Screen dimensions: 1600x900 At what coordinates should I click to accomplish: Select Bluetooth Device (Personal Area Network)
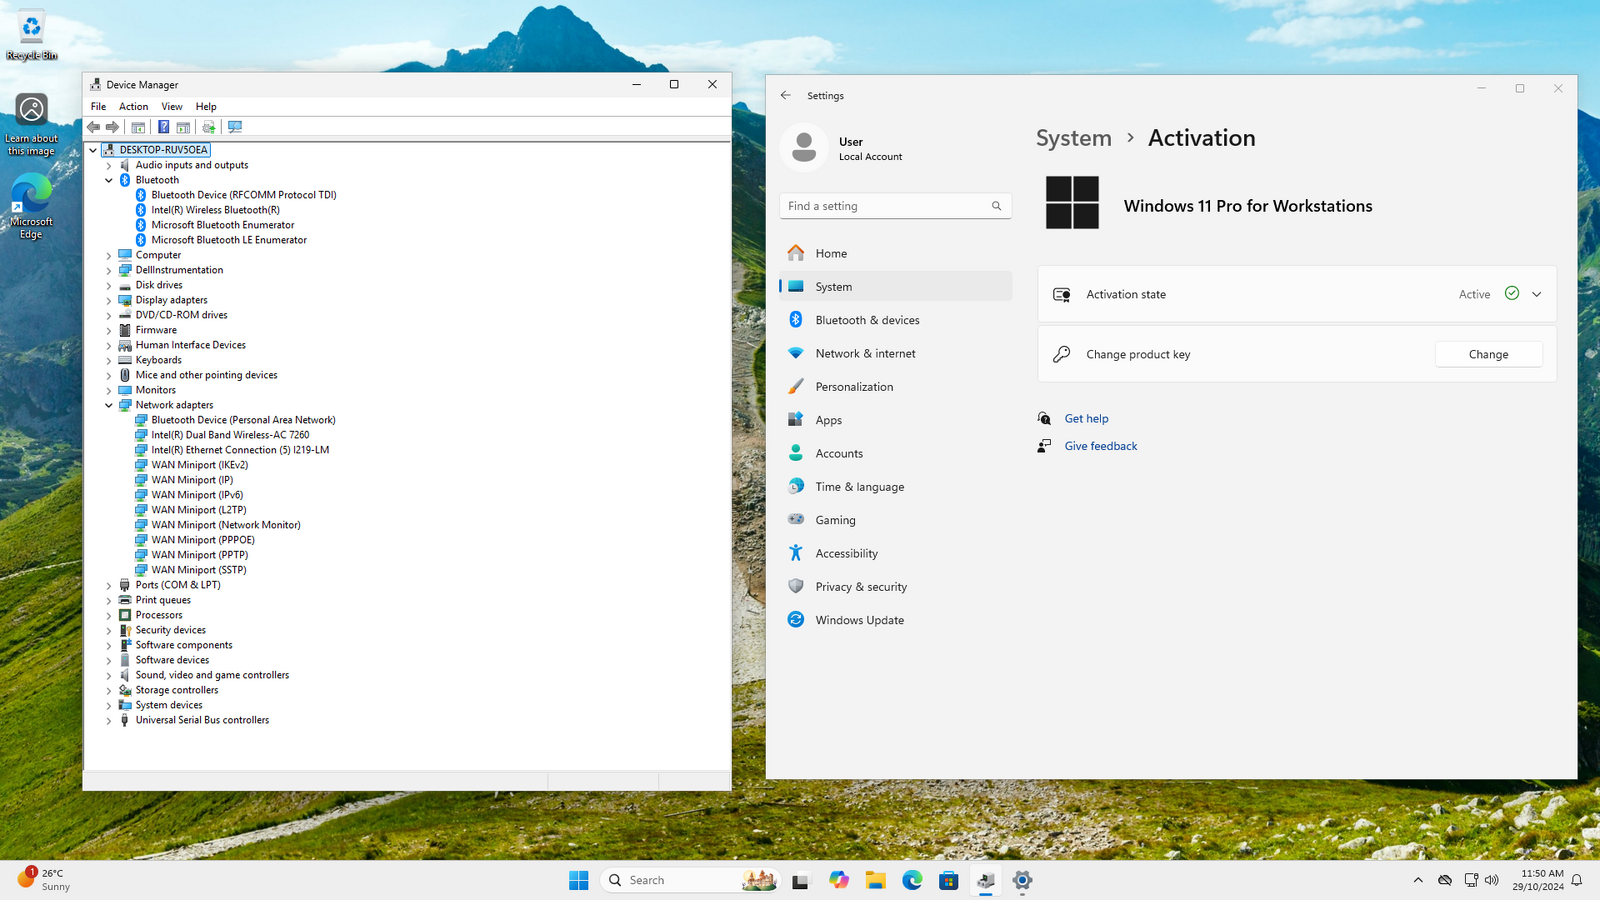coord(243,420)
